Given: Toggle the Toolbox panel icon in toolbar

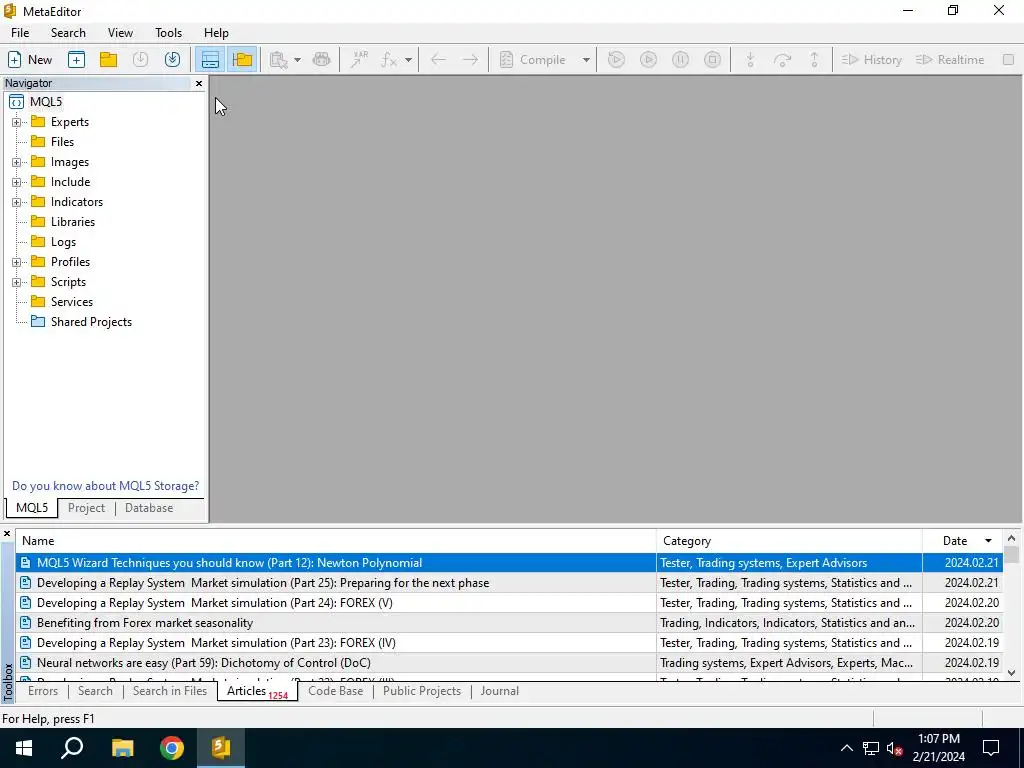Looking at the screenshot, I should (x=210, y=59).
